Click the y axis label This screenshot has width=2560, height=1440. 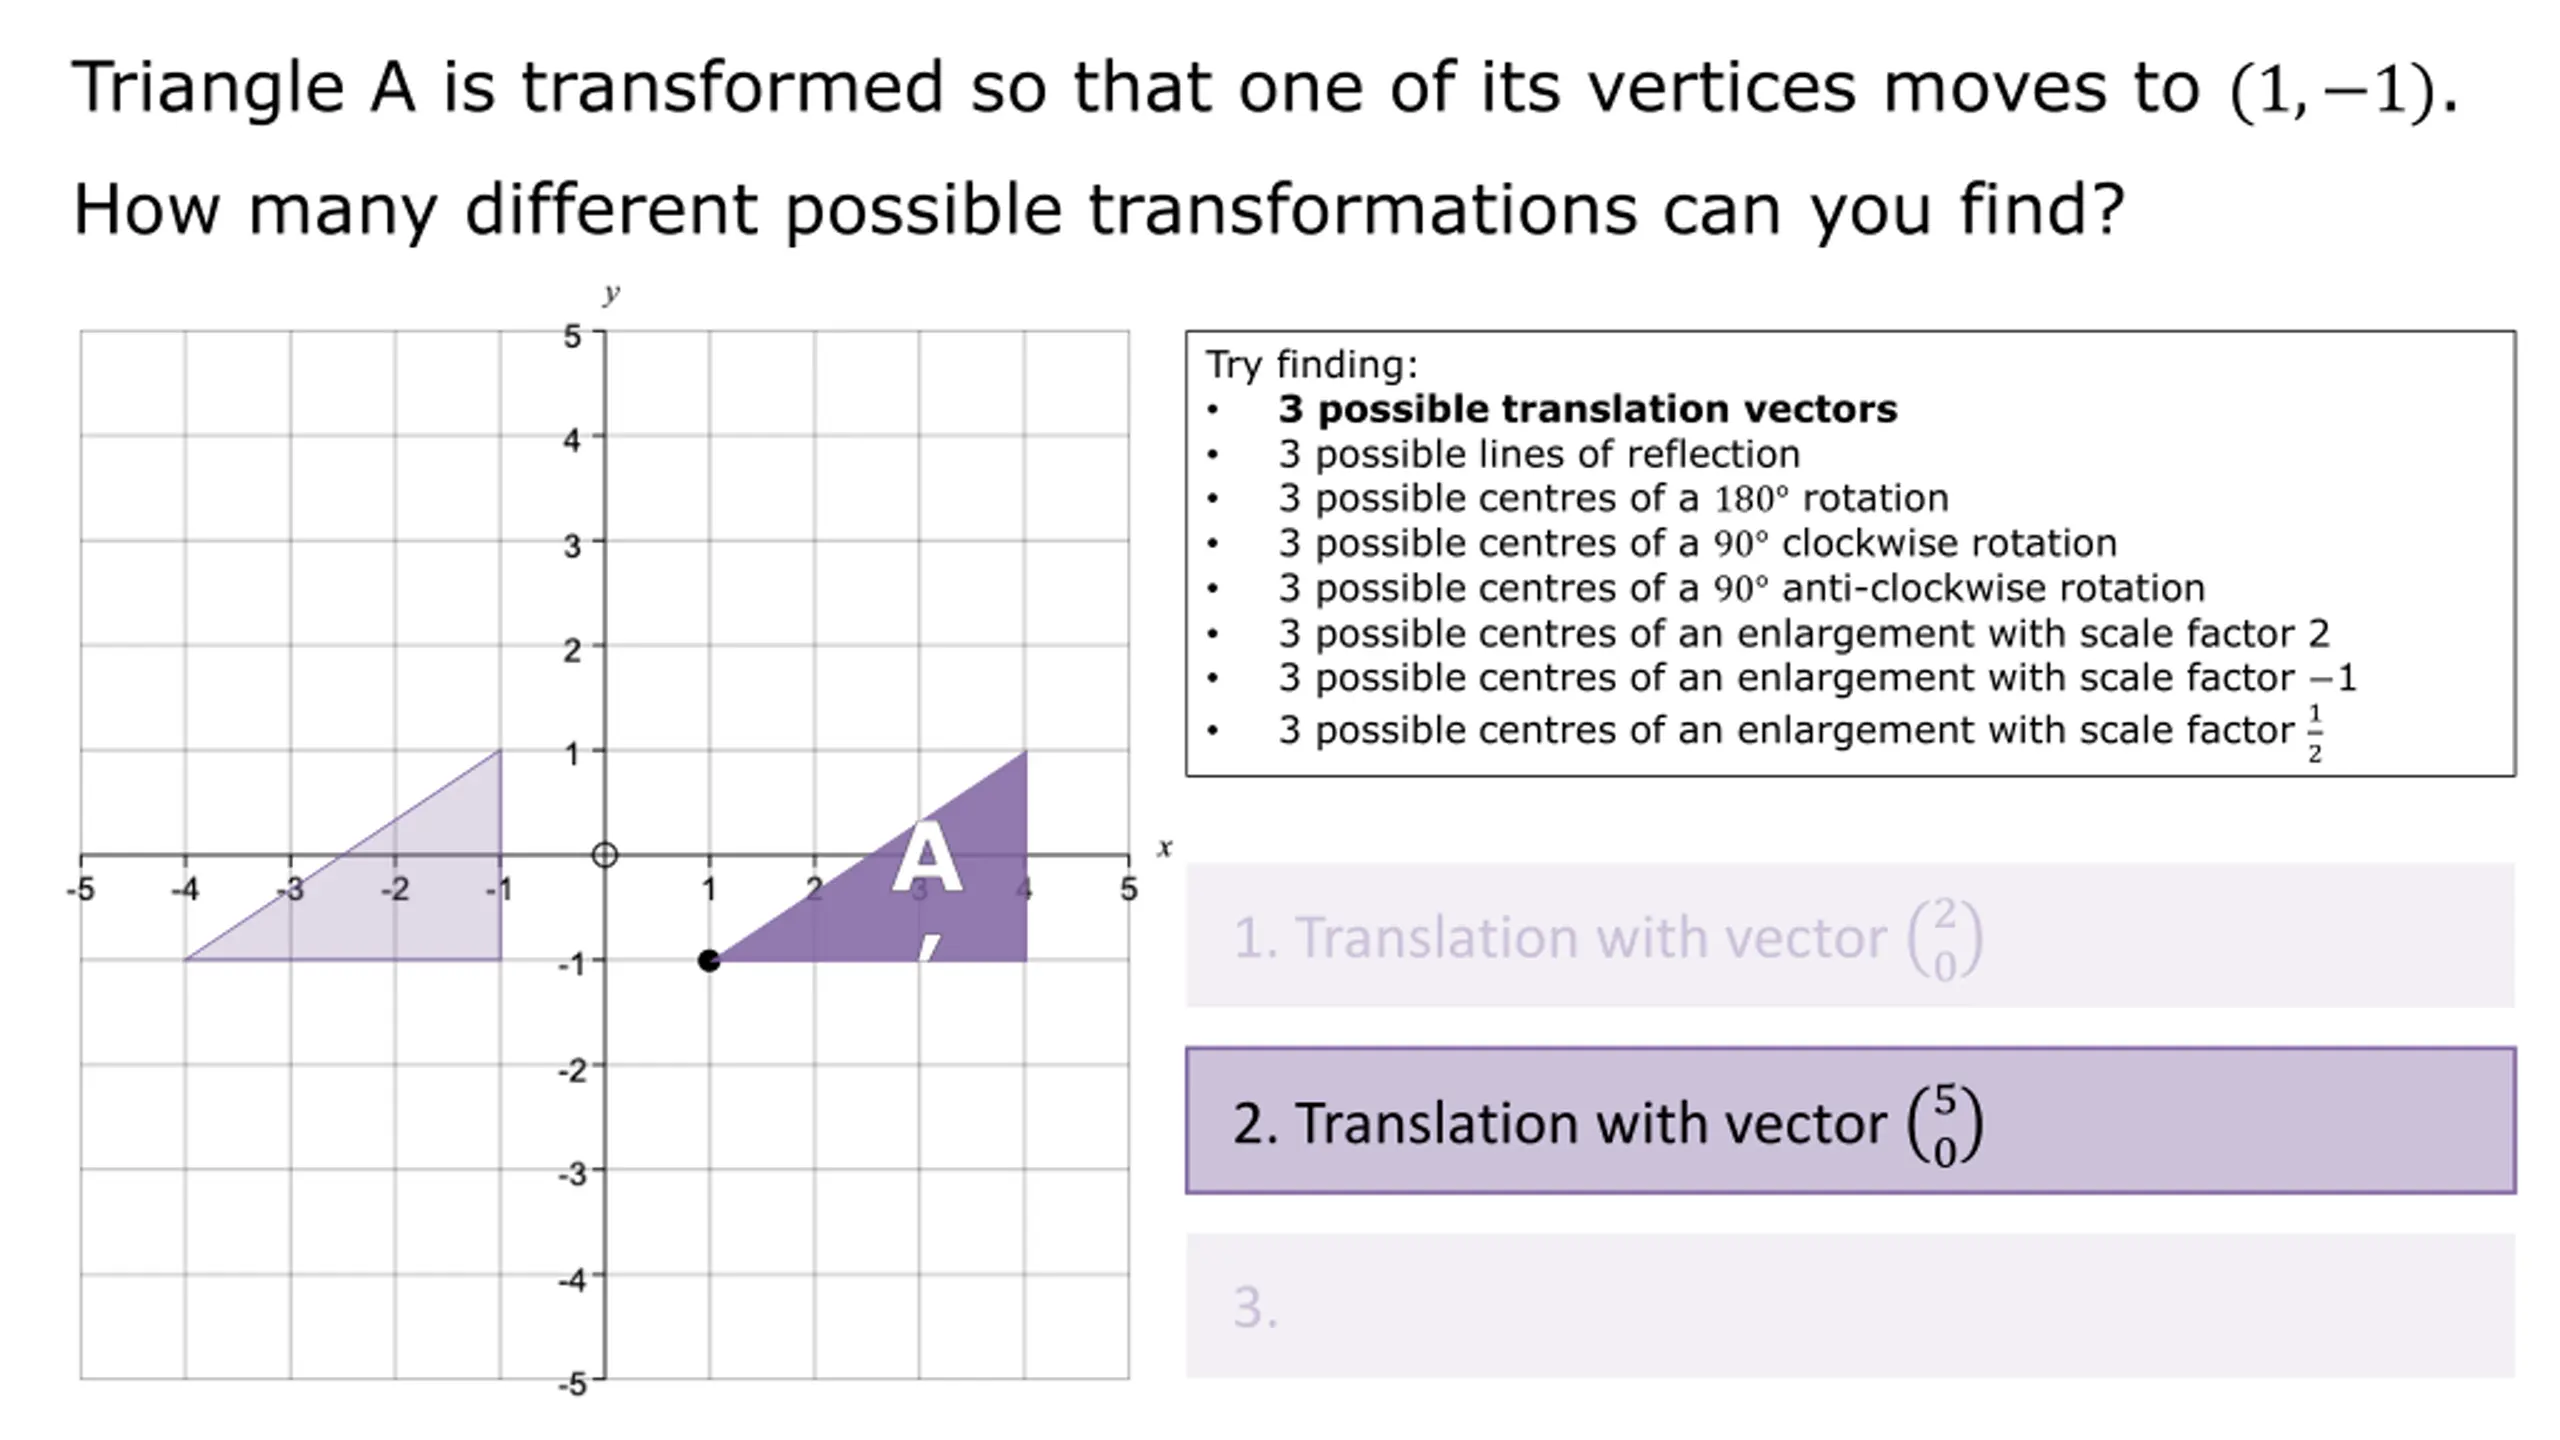[x=611, y=293]
